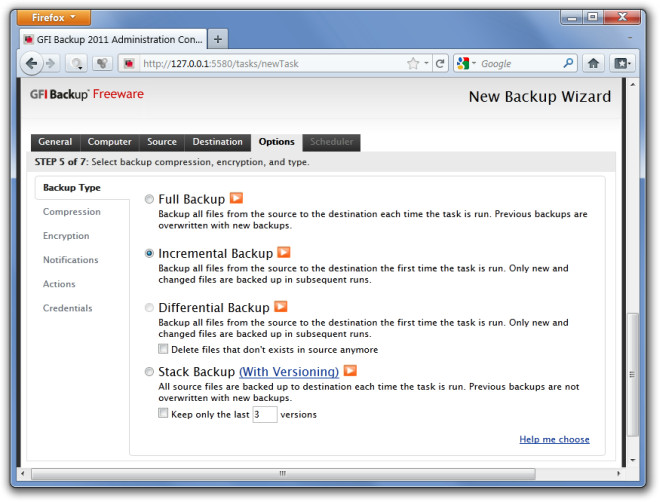Viewport: 660px width, 502px height.
Task: Click the Forward navigation arrow
Action: [x=51, y=64]
